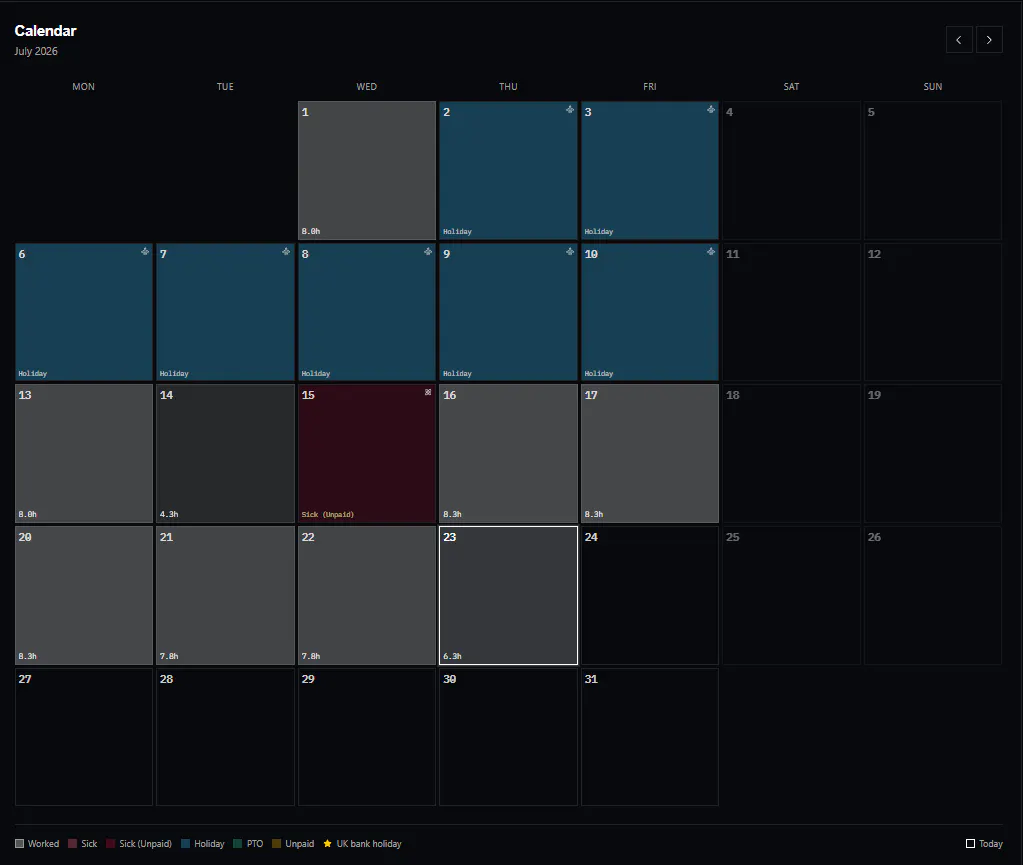Select July 28 day cell

tap(225, 737)
